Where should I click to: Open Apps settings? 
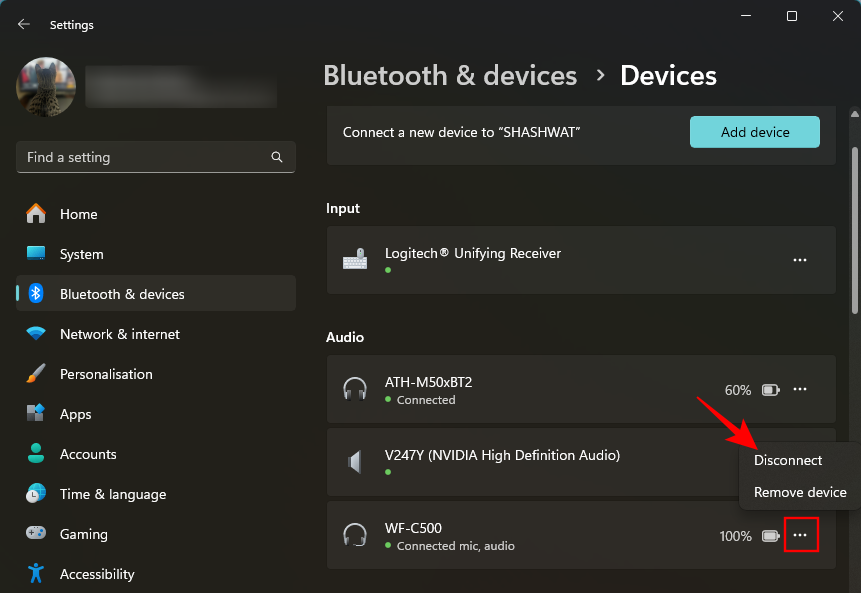pos(156,414)
